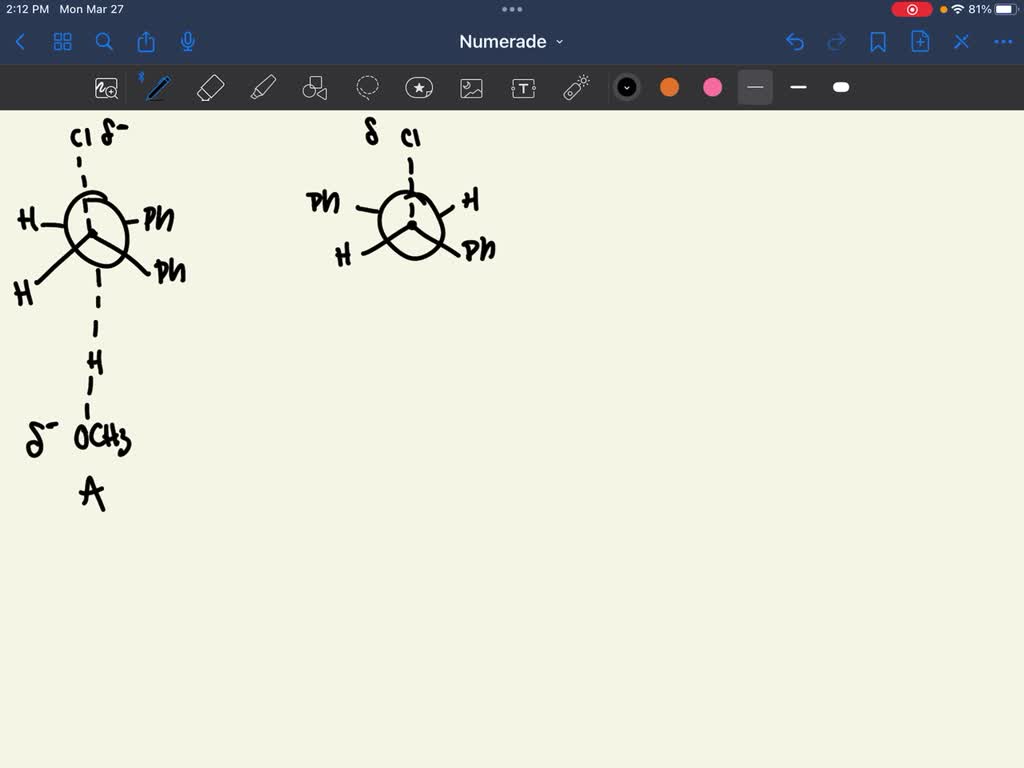This screenshot has height=768, width=1024.
Task: Pick the Highlighter tool
Action: pyautogui.click(x=262, y=88)
